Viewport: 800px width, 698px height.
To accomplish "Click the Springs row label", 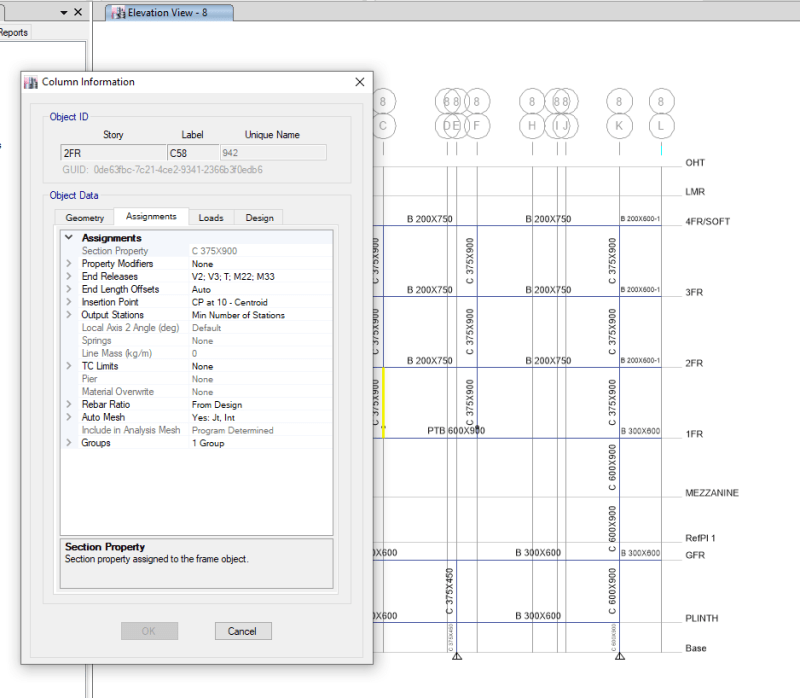I will coord(96,340).
